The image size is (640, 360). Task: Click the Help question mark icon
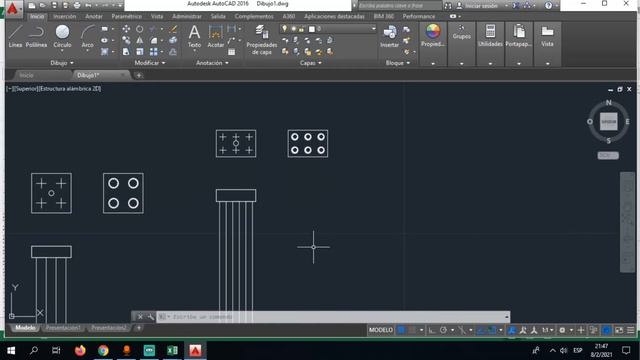click(549, 6)
